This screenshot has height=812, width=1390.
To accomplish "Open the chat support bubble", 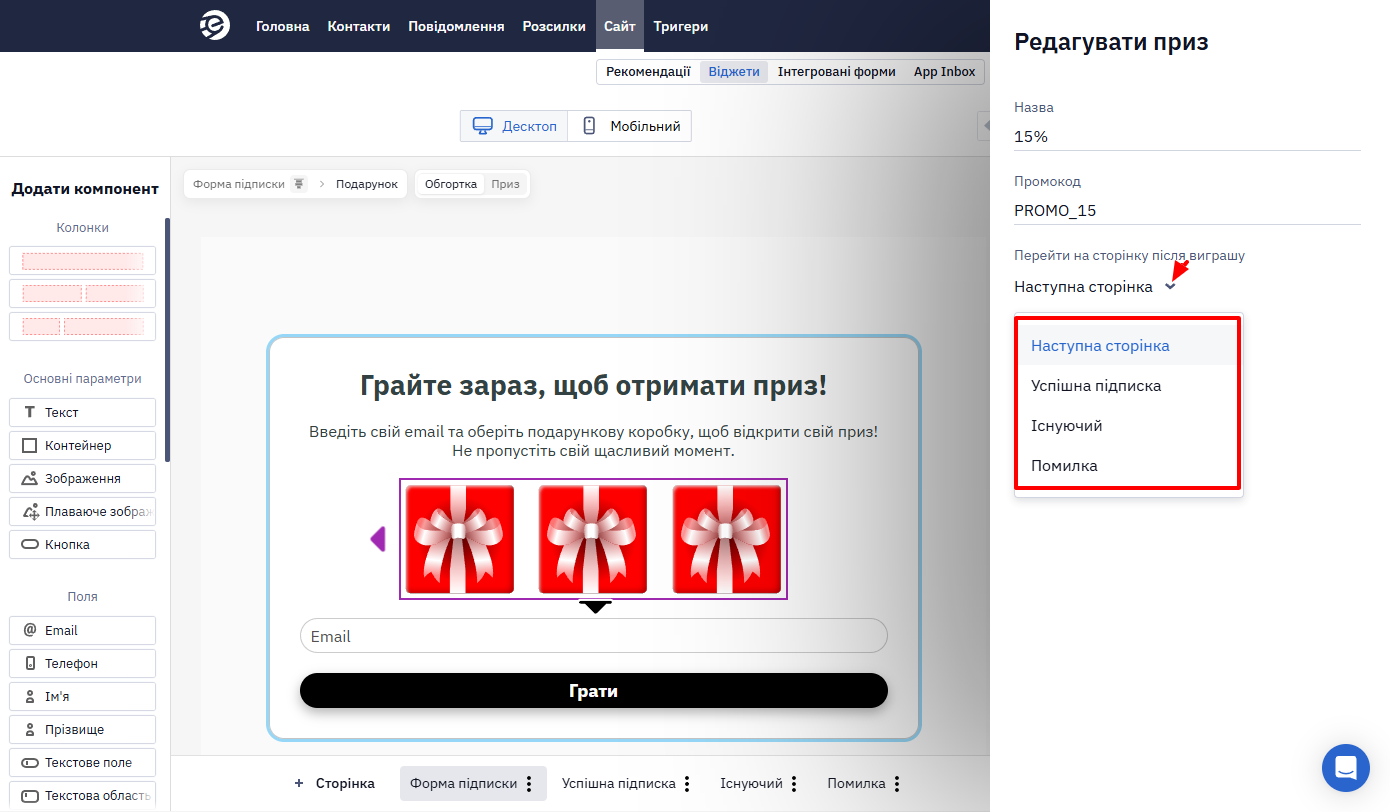I will tap(1346, 768).
